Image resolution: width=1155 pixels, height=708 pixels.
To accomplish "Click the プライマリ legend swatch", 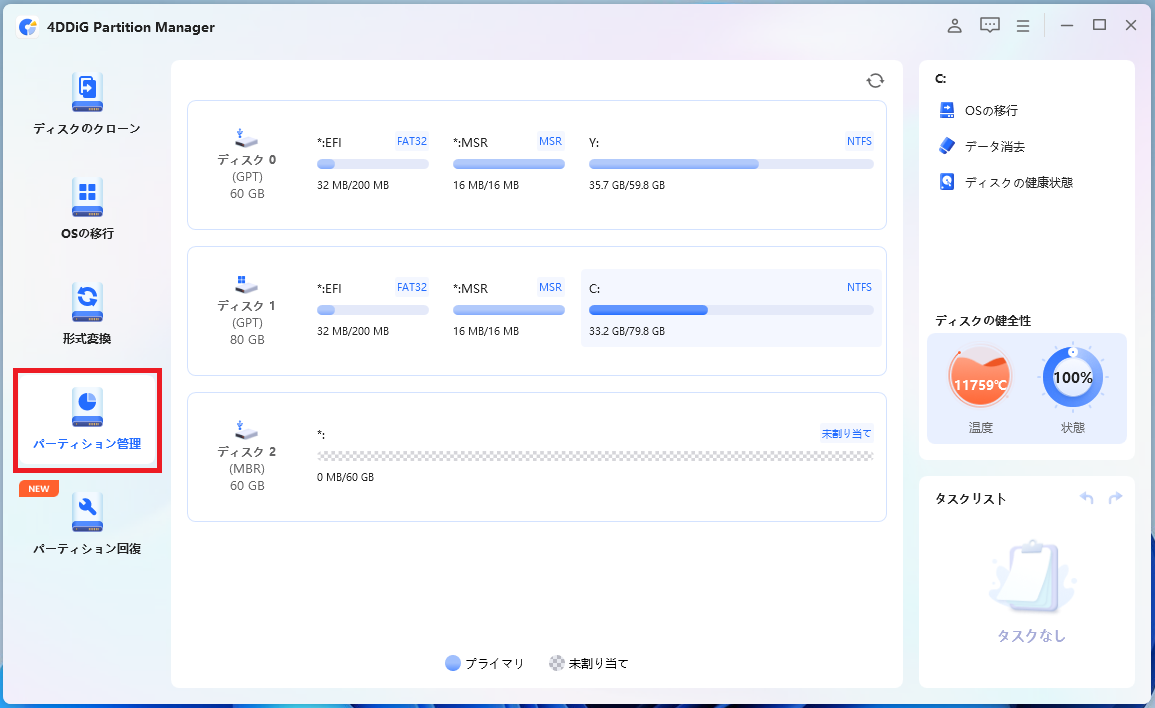I will [453, 663].
